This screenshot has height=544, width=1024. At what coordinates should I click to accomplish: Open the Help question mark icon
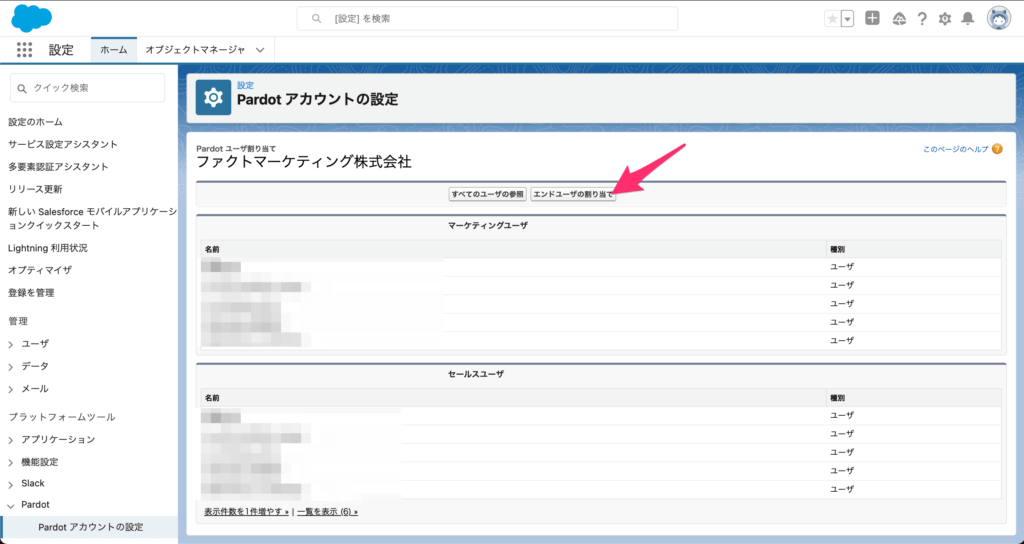tap(921, 19)
